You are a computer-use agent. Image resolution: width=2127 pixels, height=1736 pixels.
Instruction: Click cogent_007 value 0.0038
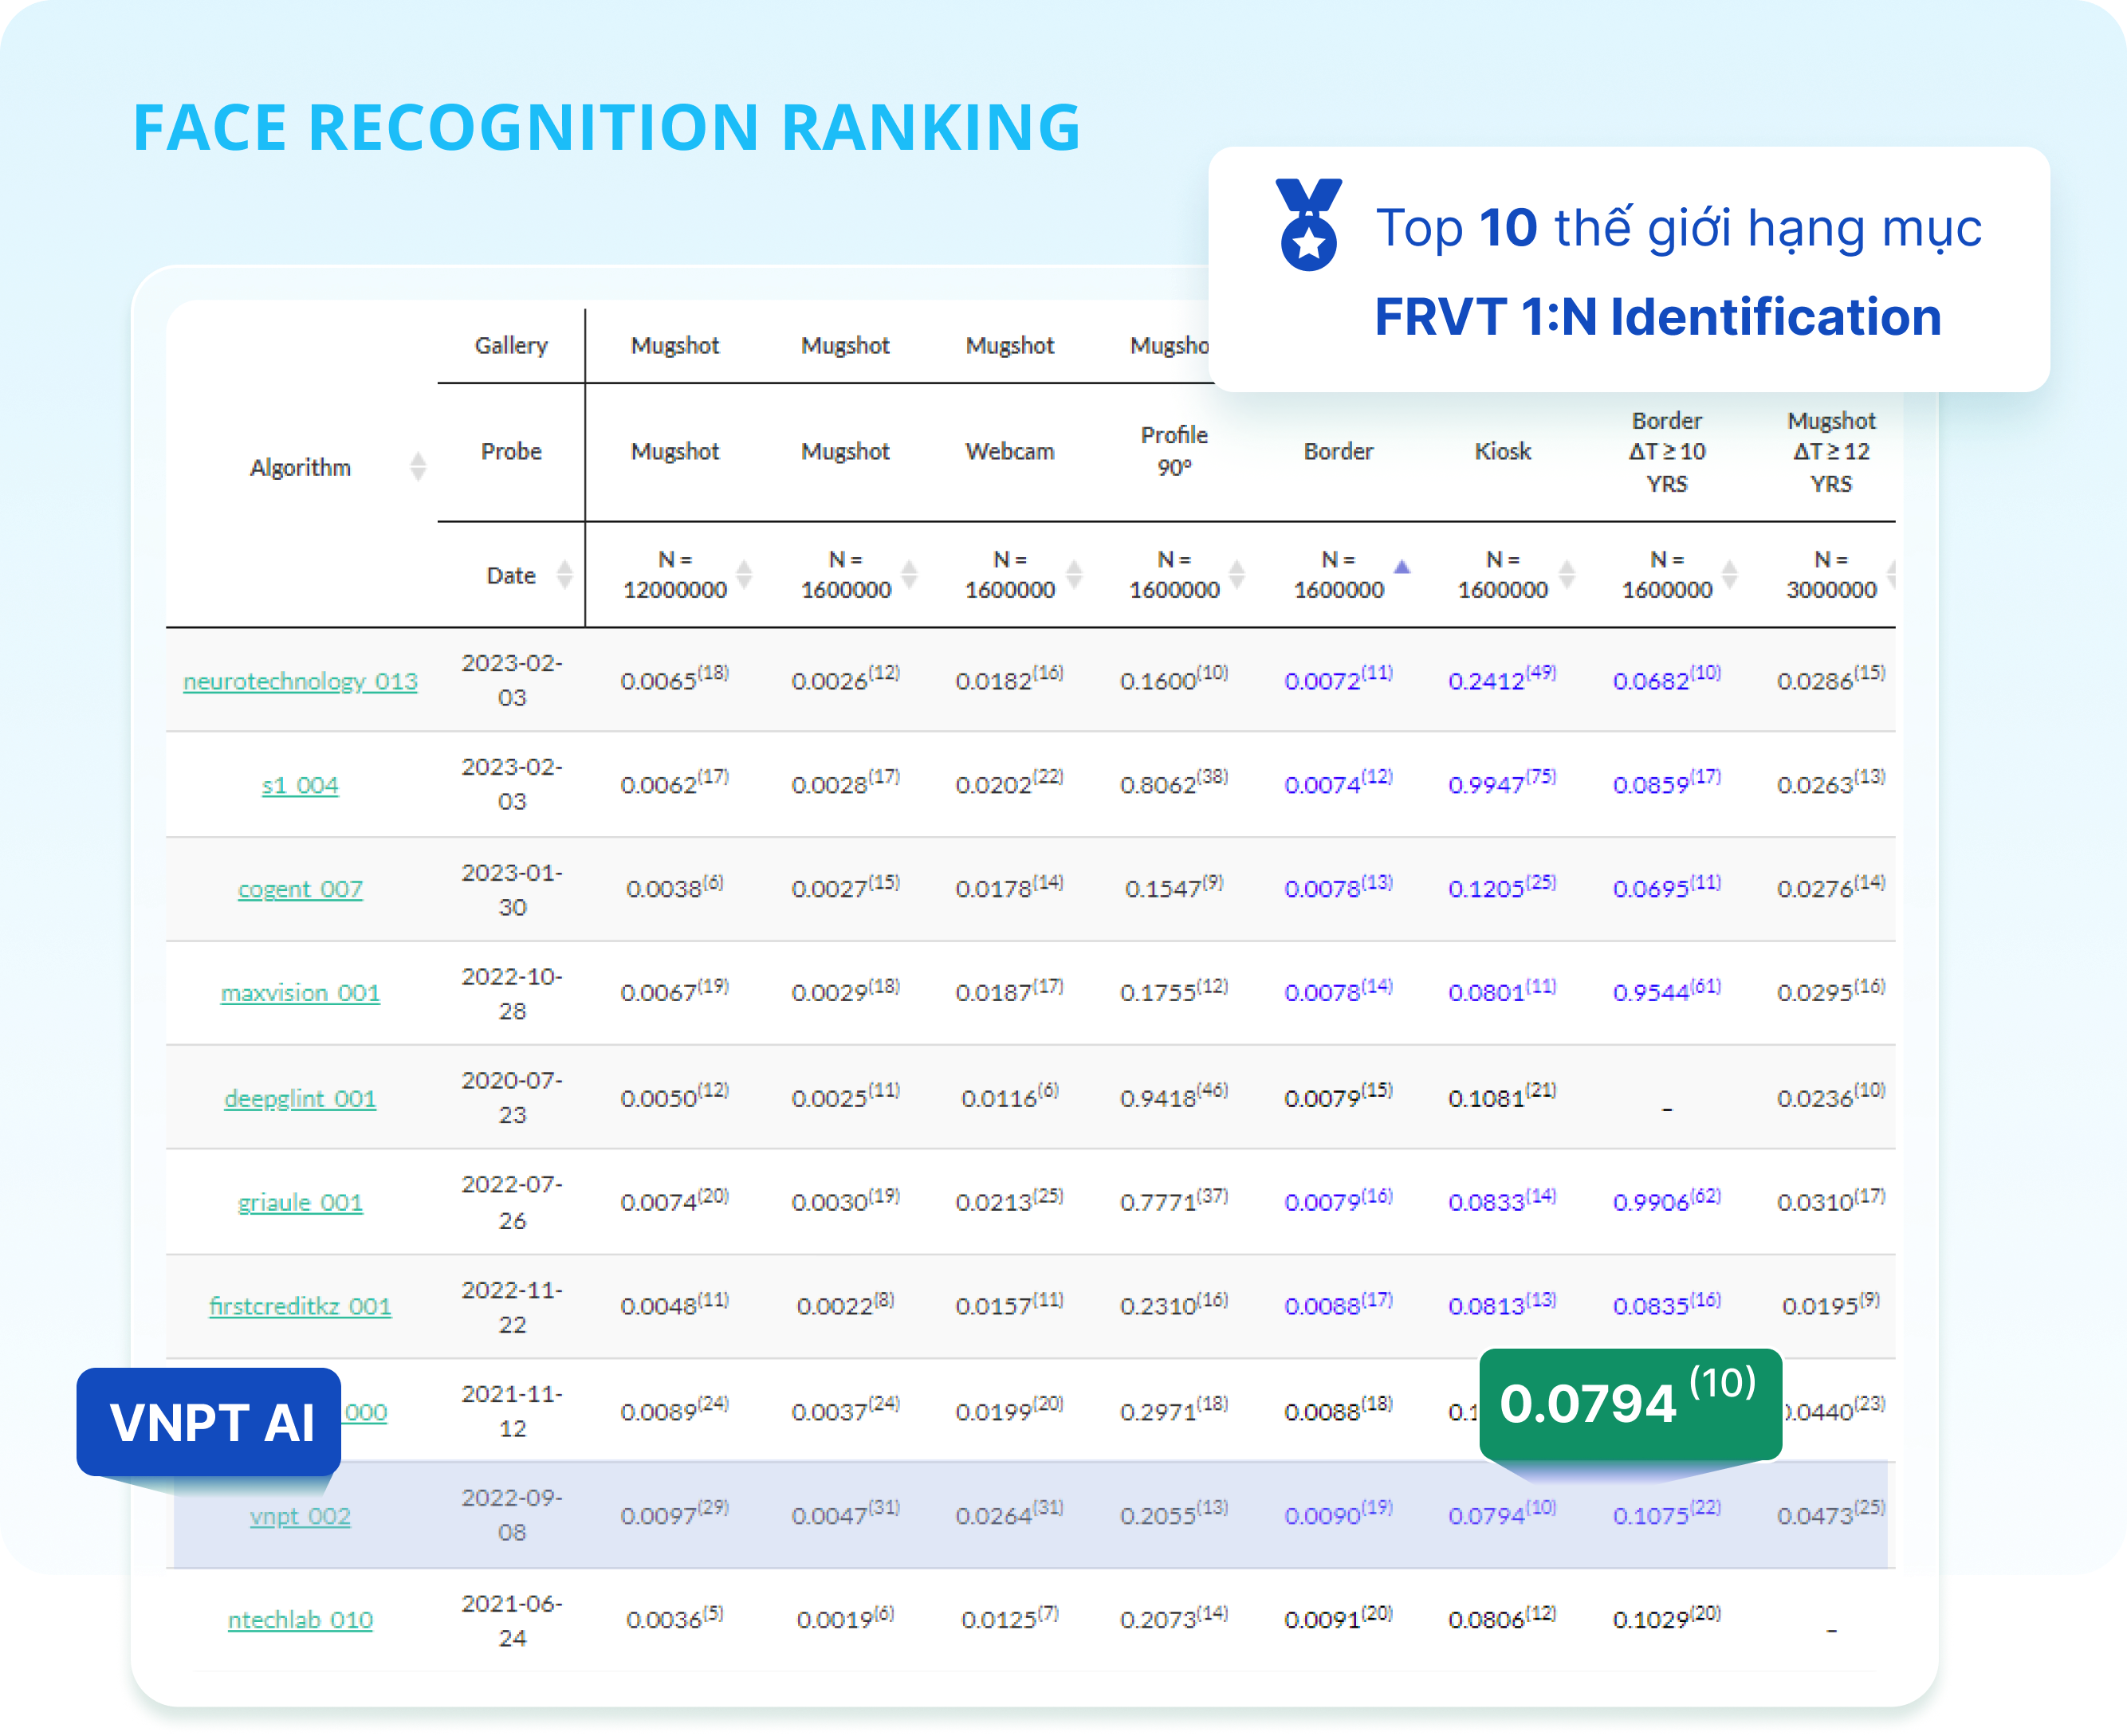click(x=674, y=887)
